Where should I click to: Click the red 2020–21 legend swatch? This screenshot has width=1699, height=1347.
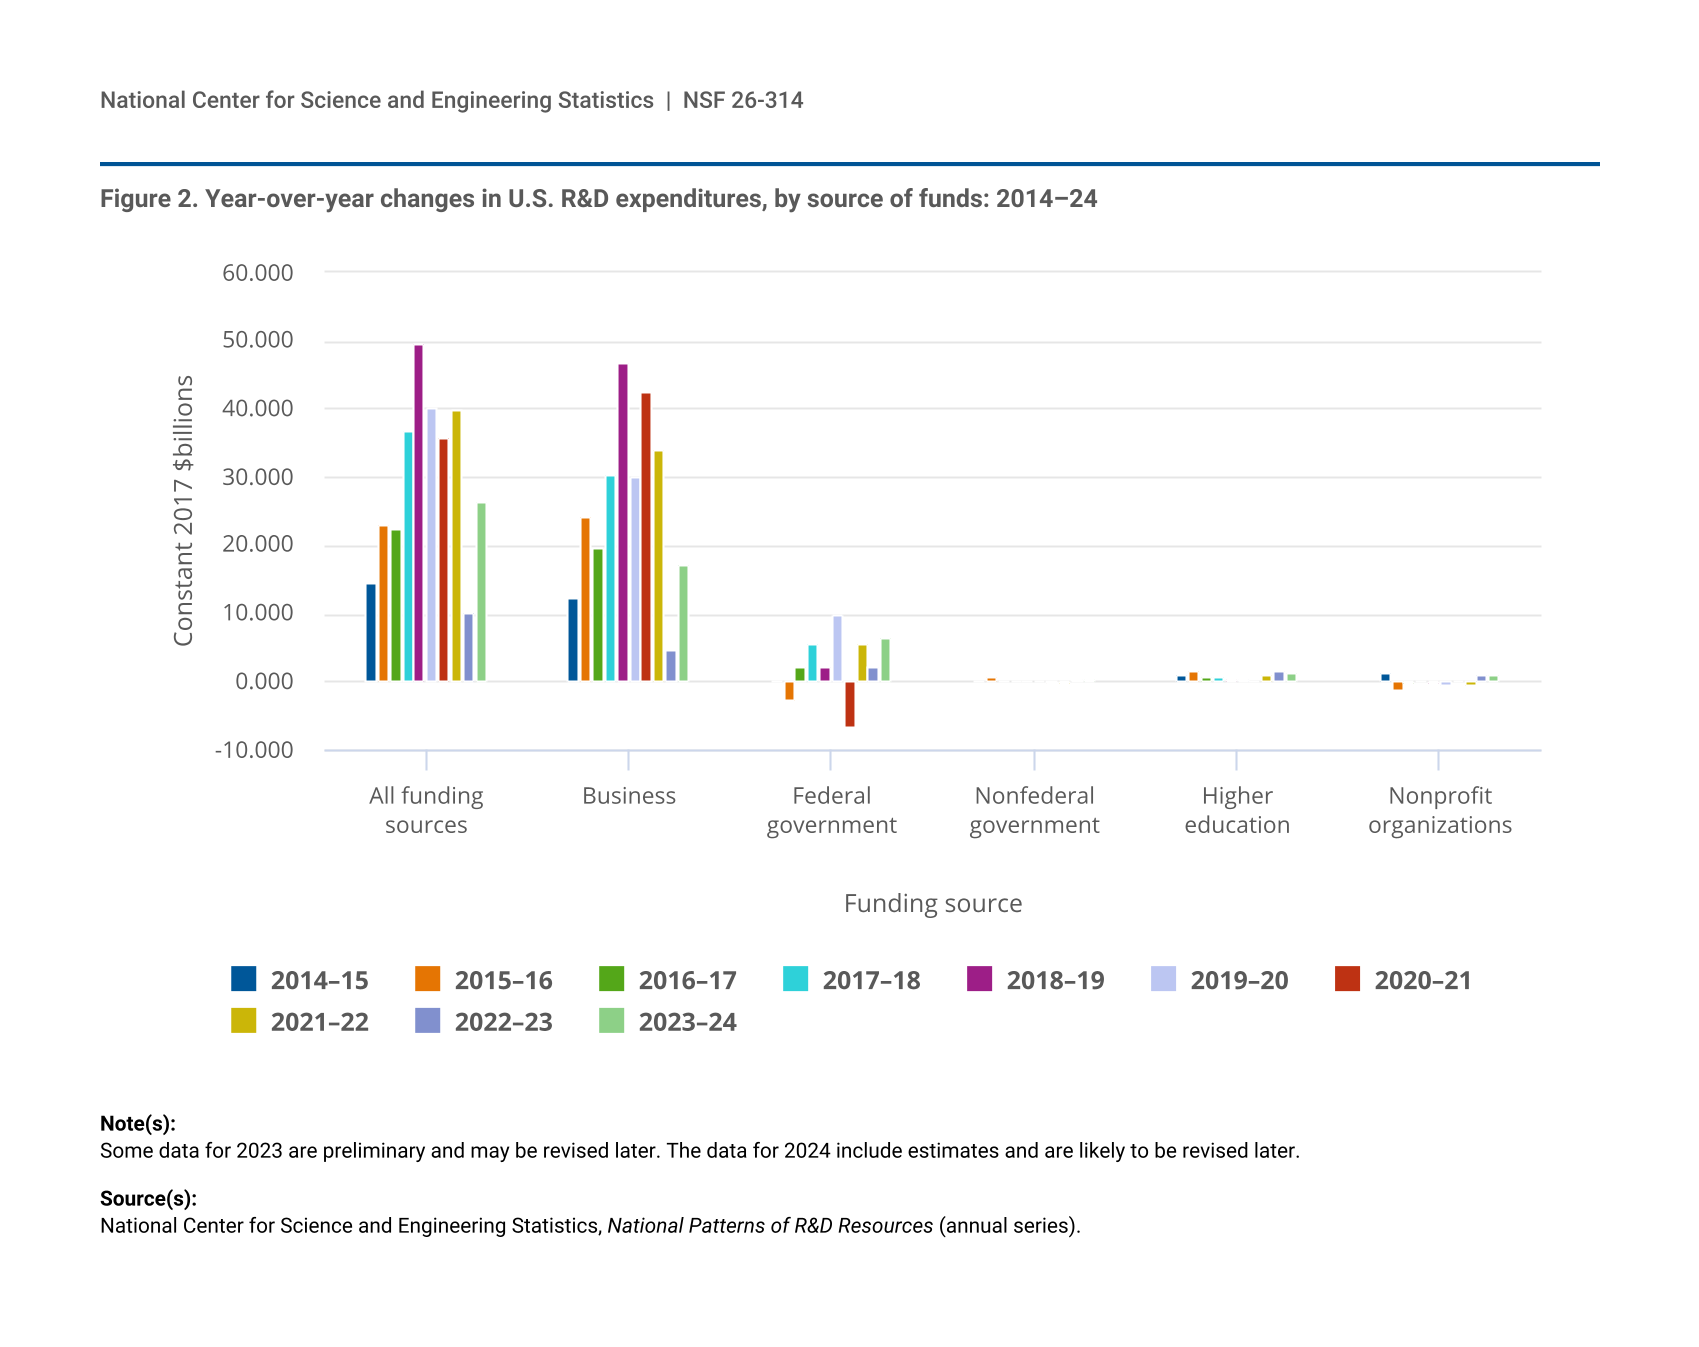(x=1347, y=979)
